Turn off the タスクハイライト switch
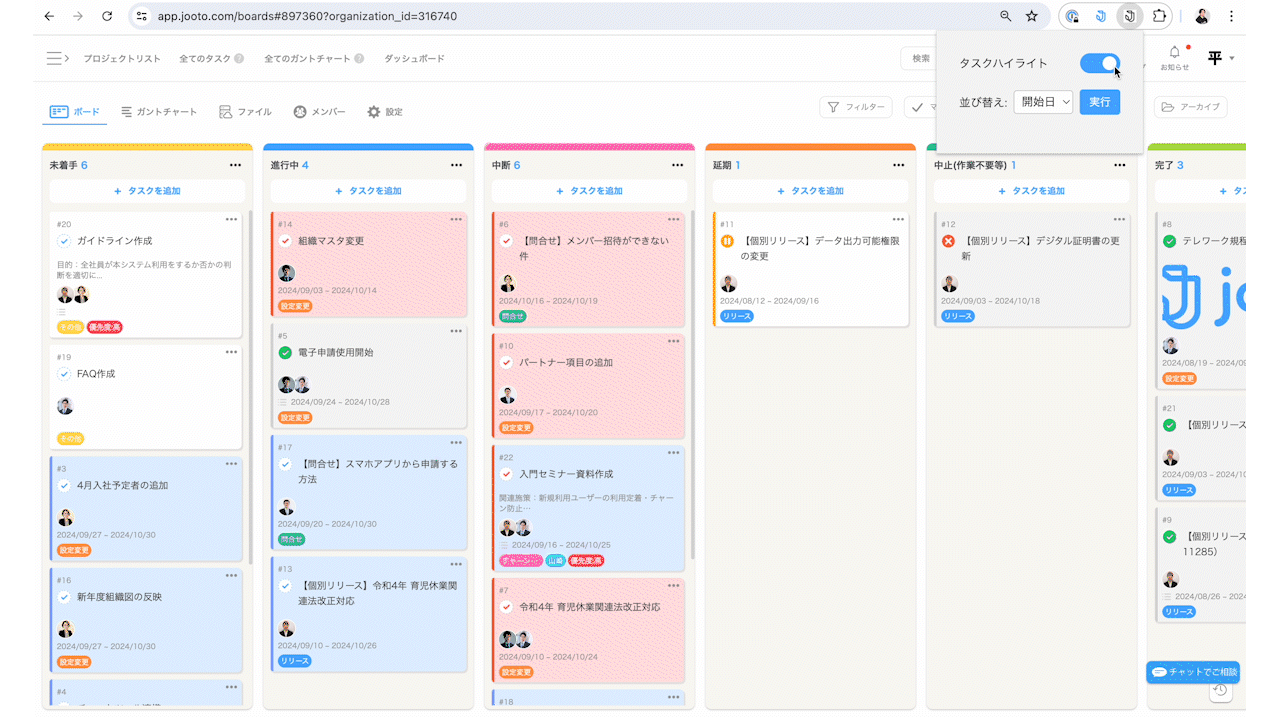 tap(1100, 62)
